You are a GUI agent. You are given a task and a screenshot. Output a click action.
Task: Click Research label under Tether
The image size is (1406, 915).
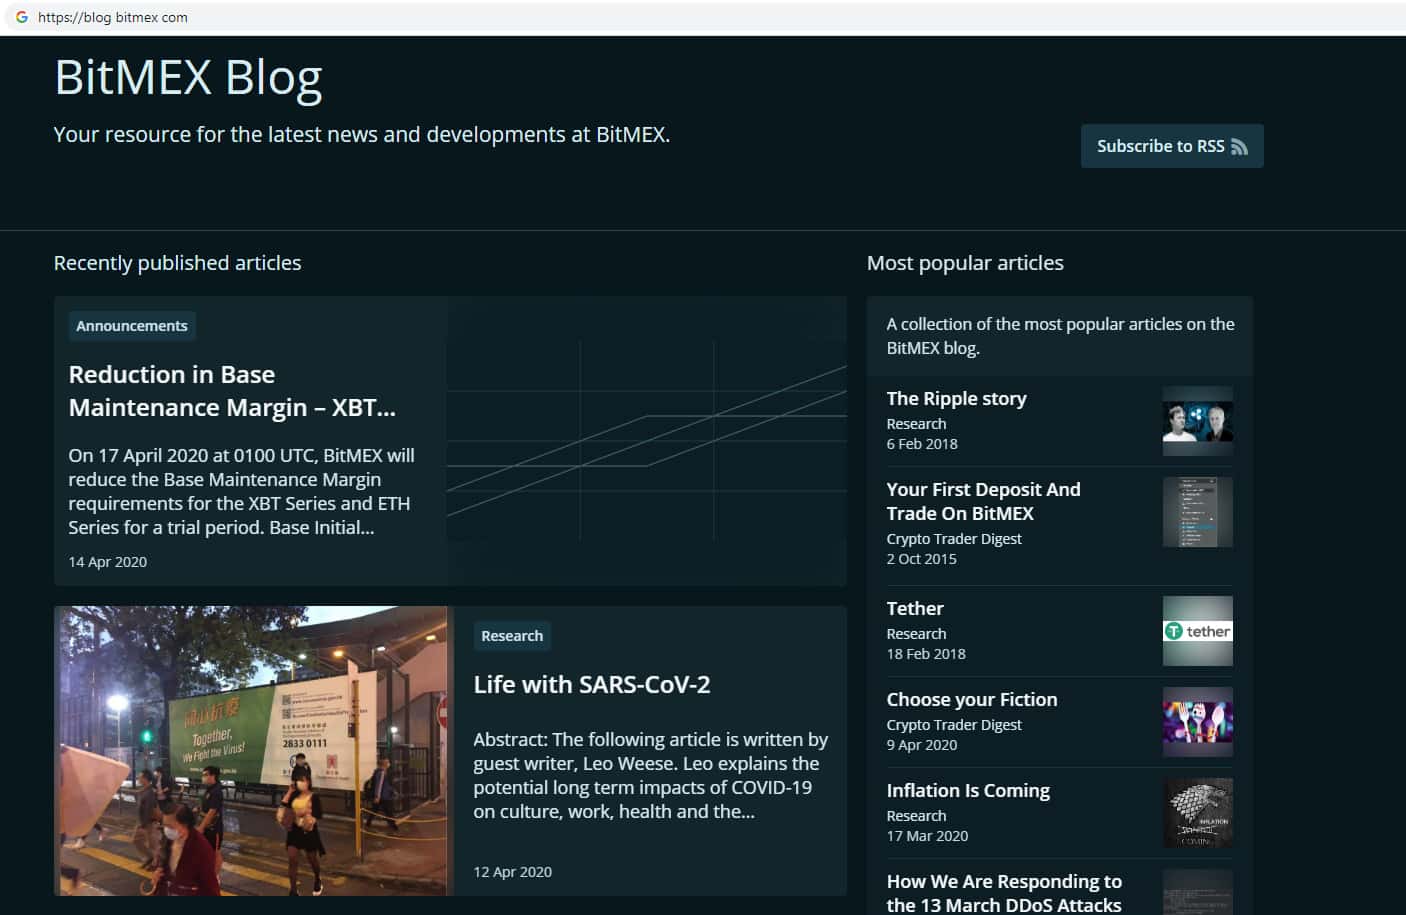tap(916, 634)
